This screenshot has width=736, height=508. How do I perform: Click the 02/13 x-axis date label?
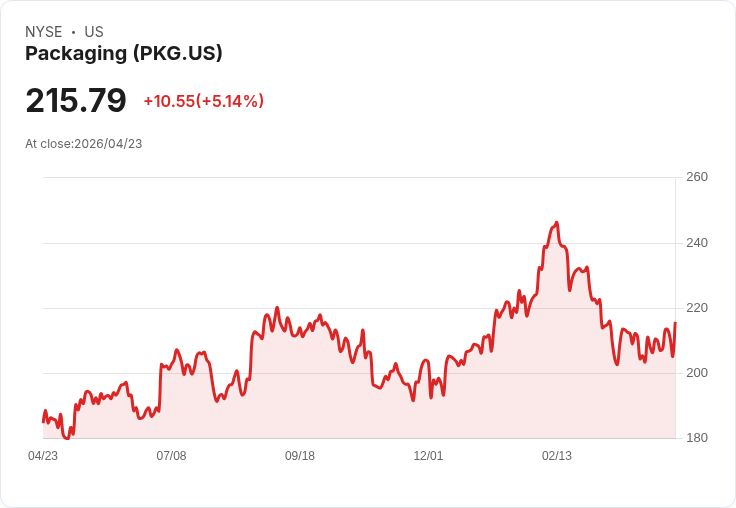[x=557, y=456]
